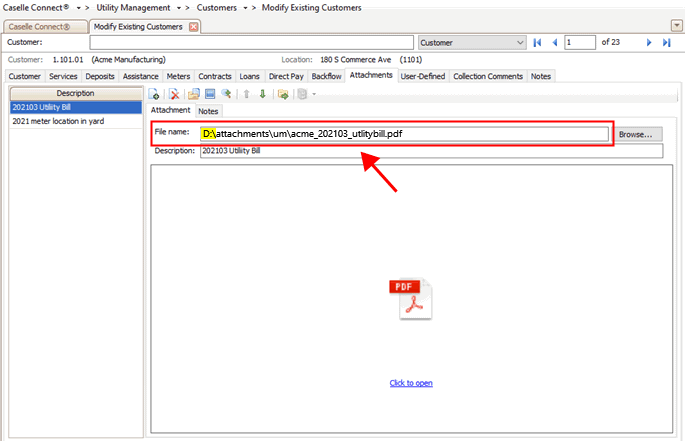The image size is (685, 441).
Task: Open attachment file via the folder icon
Action: (194, 94)
